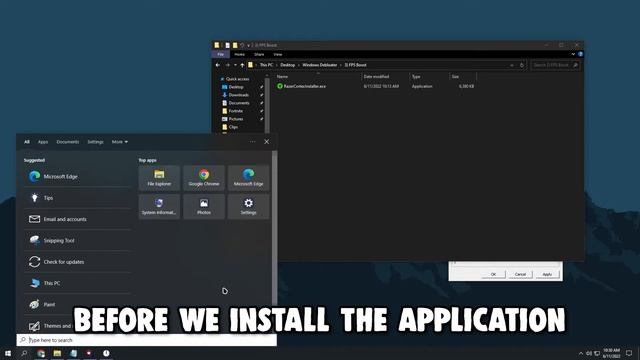Open the View ribbon tab
This screenshot has height=360, width=640.
coord(278,54)
